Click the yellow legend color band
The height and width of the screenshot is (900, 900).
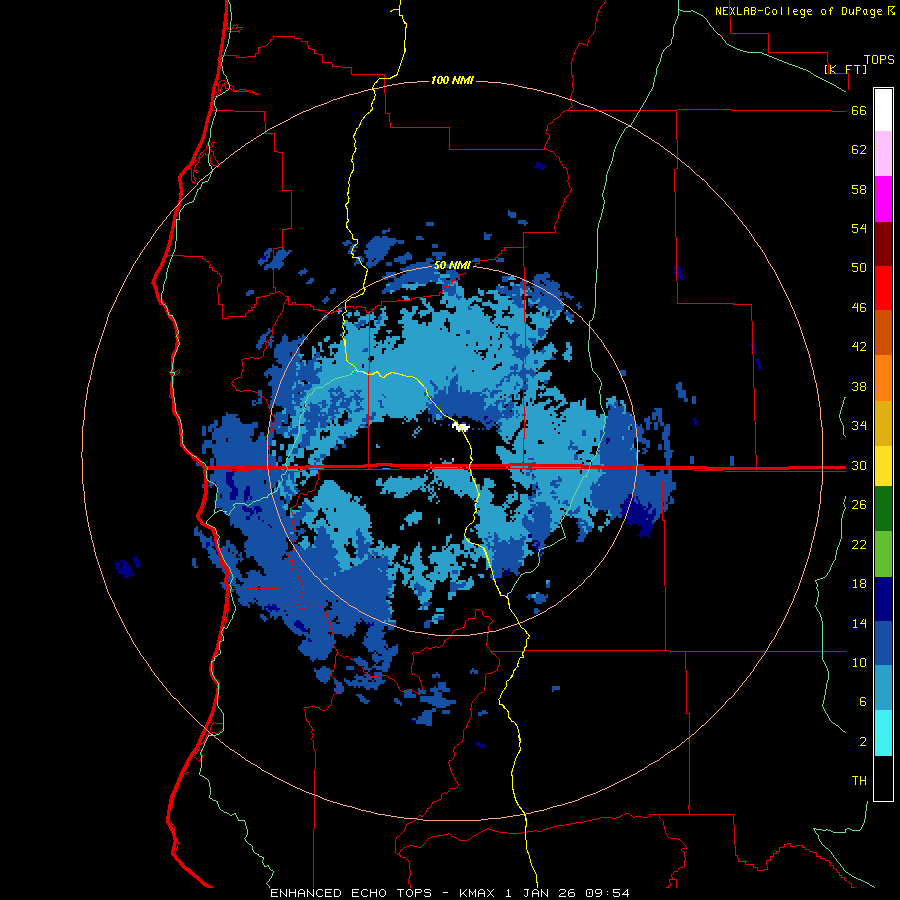pos(883,466)
